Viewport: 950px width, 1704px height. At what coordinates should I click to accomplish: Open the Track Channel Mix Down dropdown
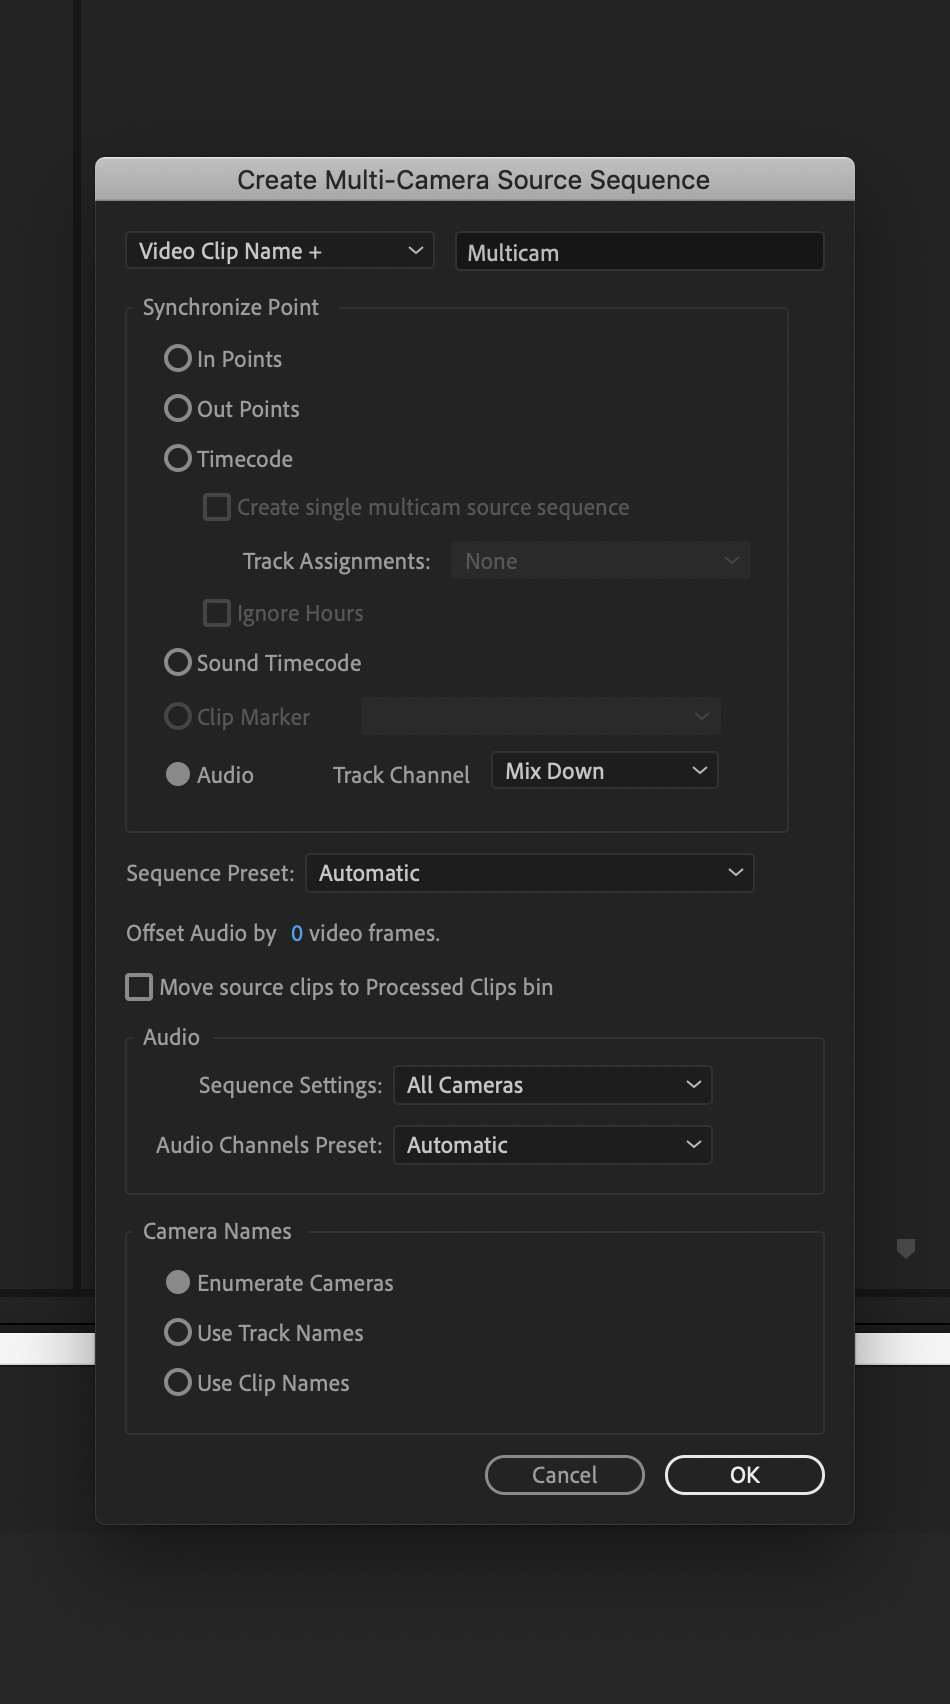coord(604,771)
